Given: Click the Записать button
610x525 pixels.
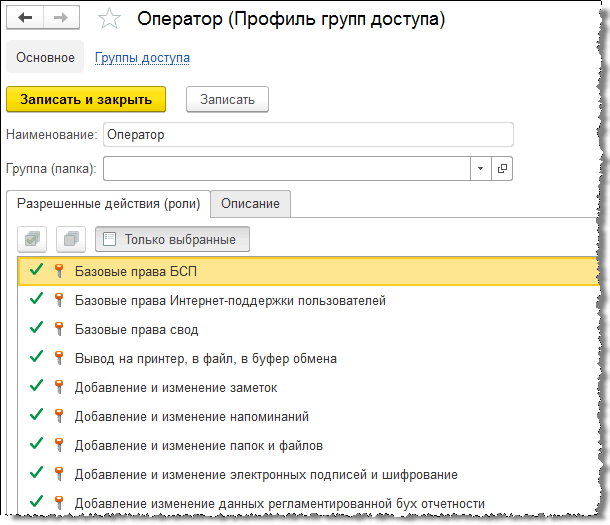Looking at the screenshot, I should tap(227, 99).
